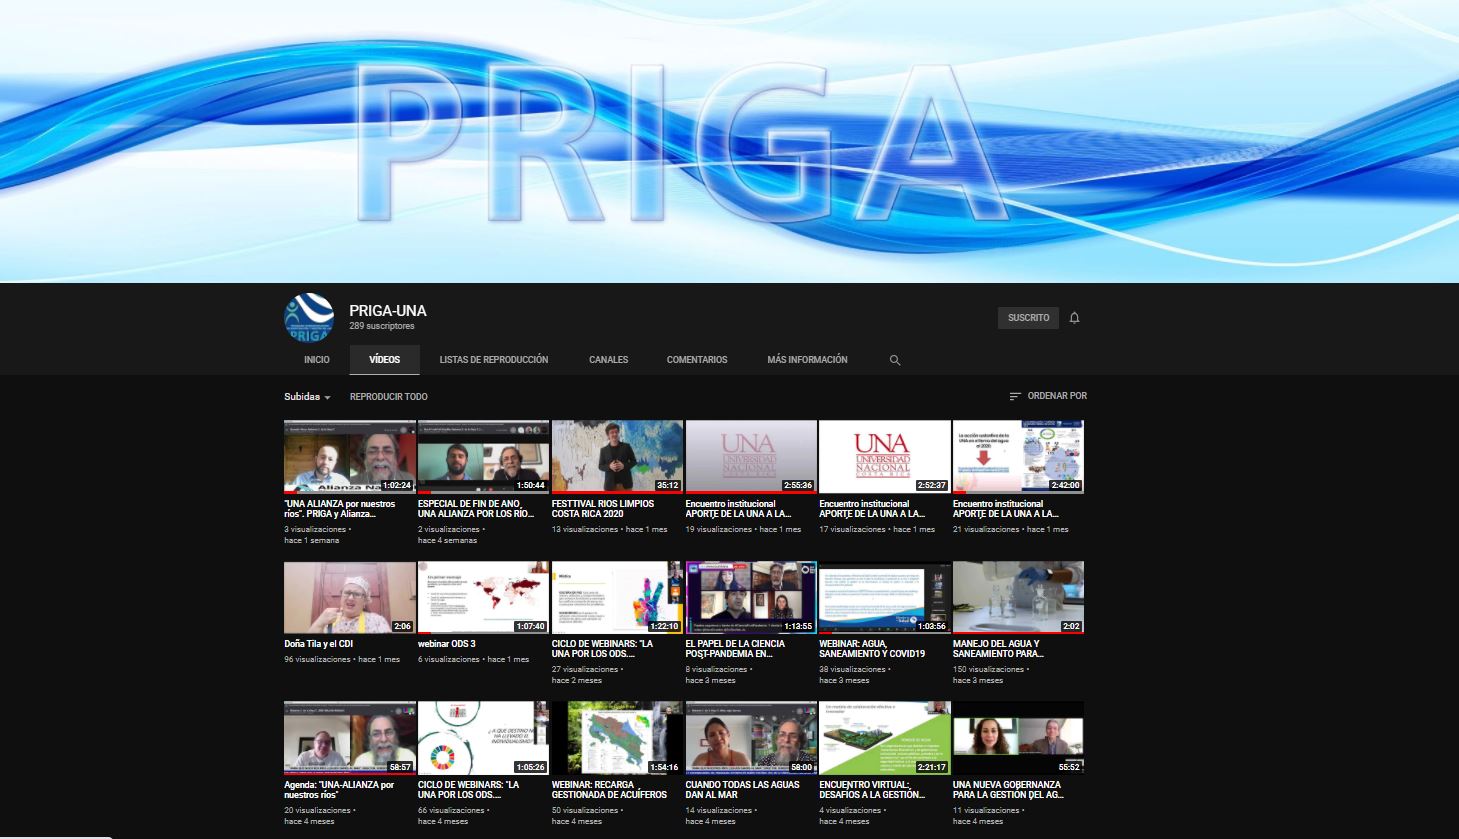Click UNA NUEVA GOBERNANZA PARA LA GESTIÓN title
Screen dimensions: 1459x839
point(1008,790)
